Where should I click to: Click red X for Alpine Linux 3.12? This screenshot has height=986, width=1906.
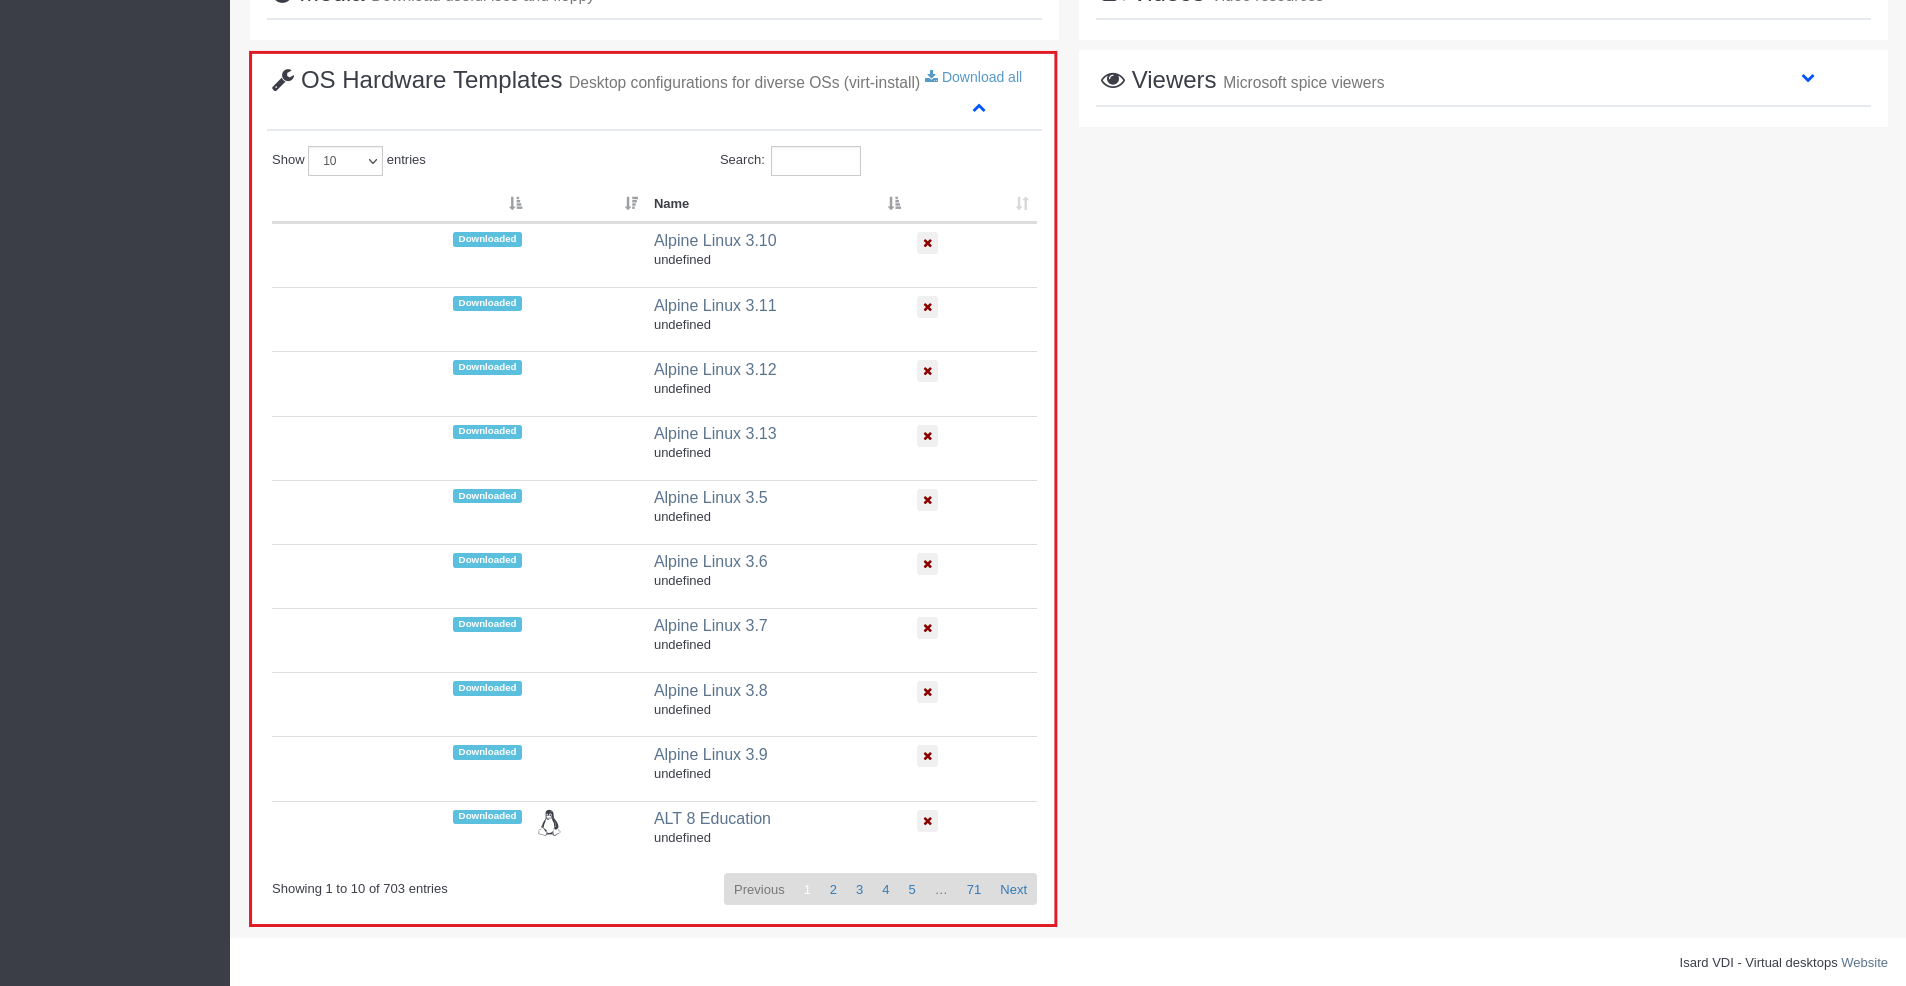pyautogui.click(x=927, y=371)
